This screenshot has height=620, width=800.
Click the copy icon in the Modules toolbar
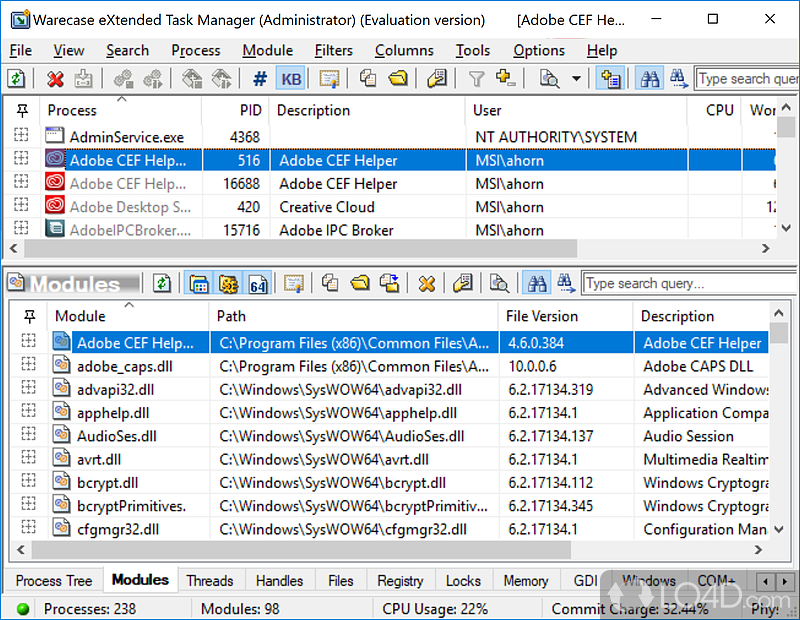pos(330,283)
